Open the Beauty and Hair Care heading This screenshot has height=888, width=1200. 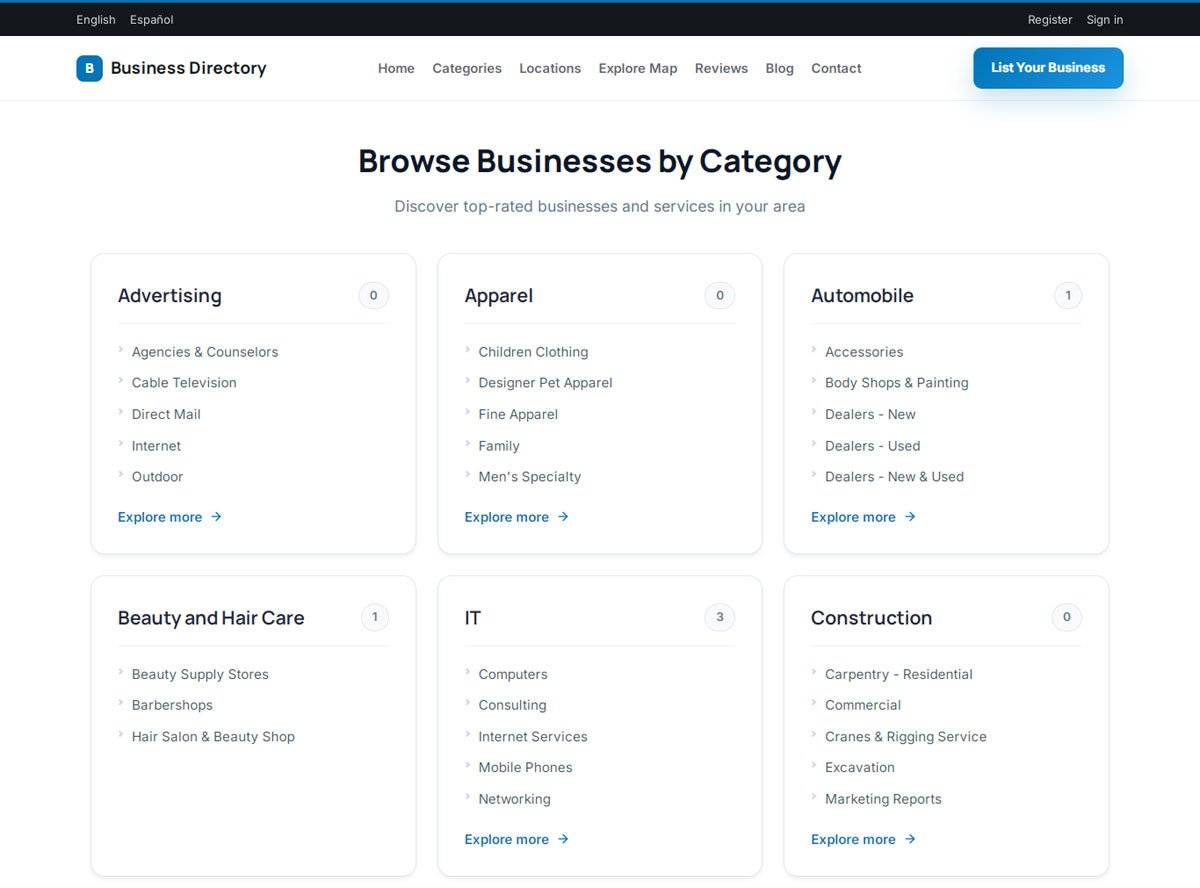point(211,618)
